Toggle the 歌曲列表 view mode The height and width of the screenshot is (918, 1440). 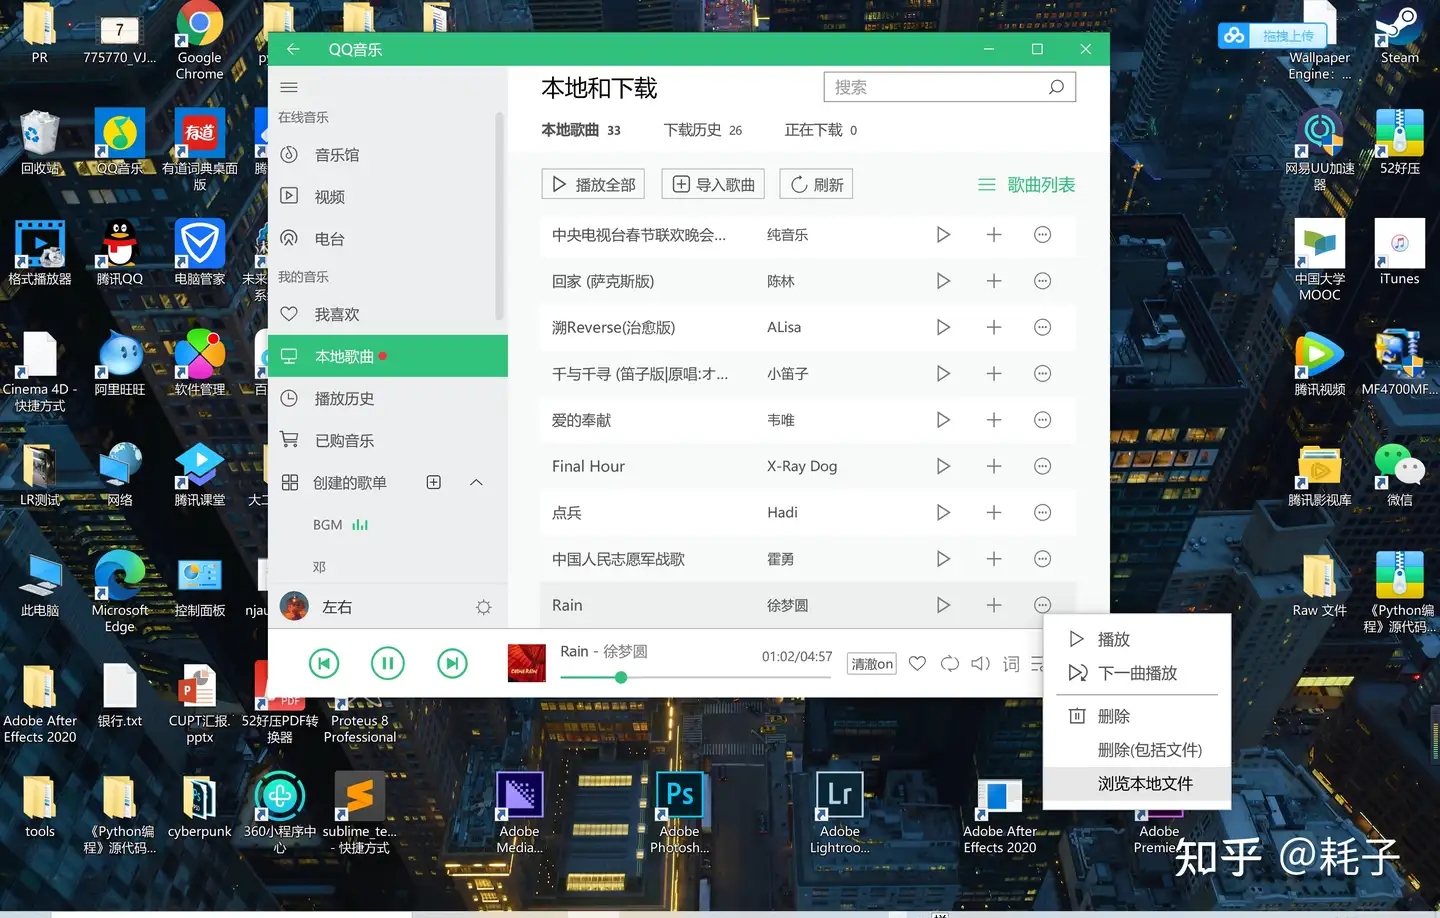[x=1026, y=185]
